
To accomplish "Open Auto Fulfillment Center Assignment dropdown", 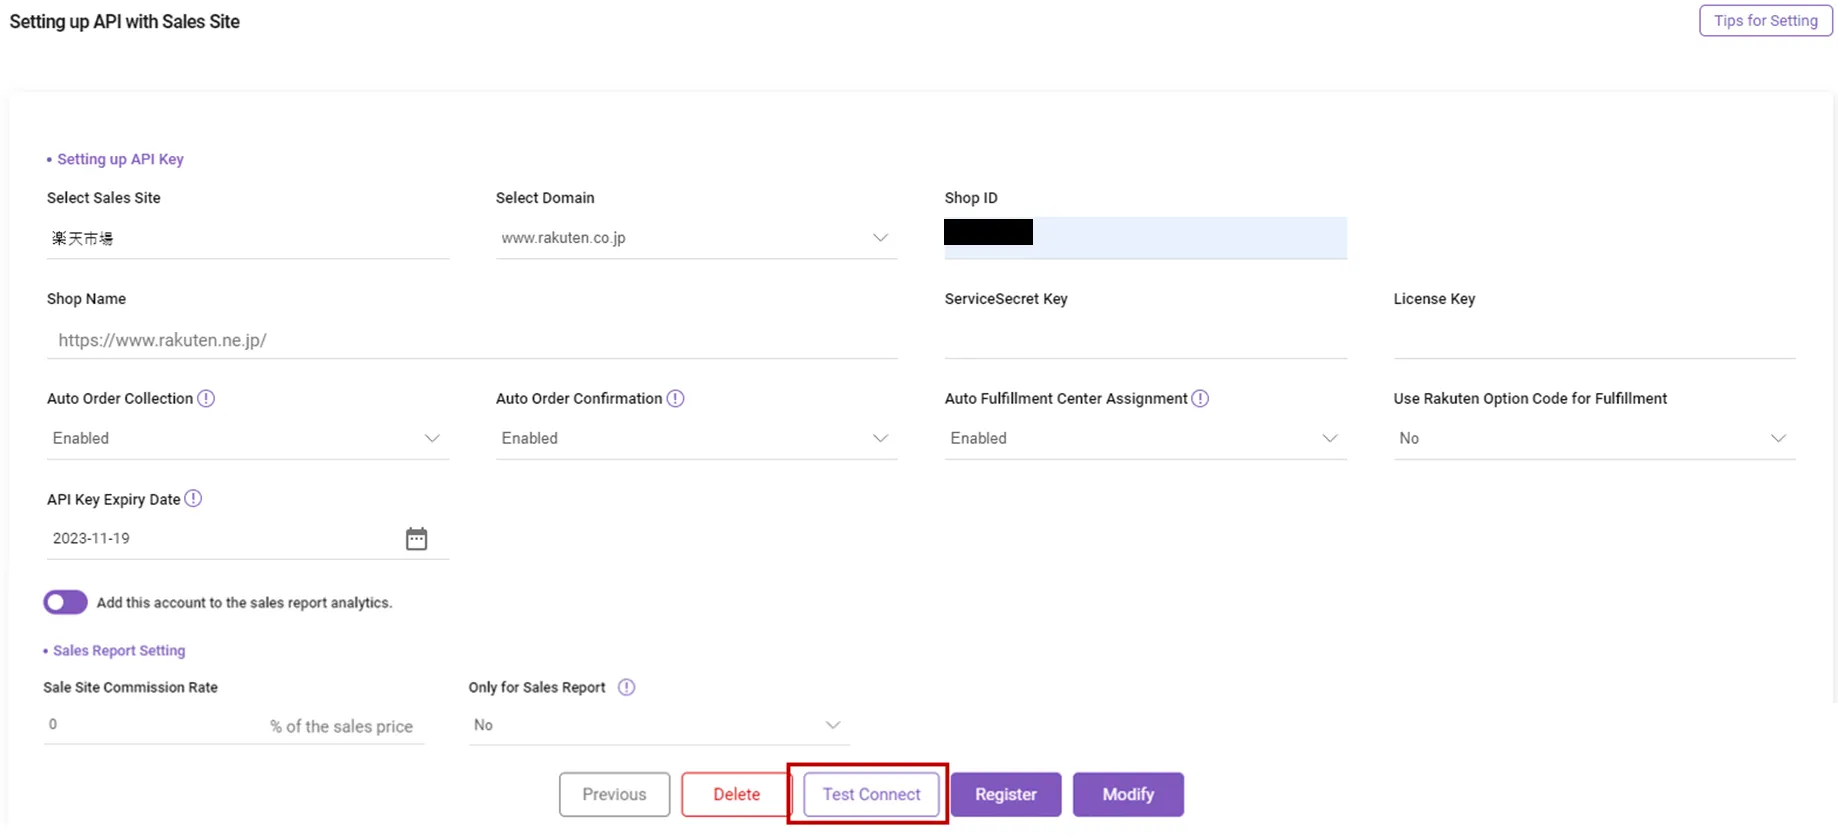I will (1145, 438).
